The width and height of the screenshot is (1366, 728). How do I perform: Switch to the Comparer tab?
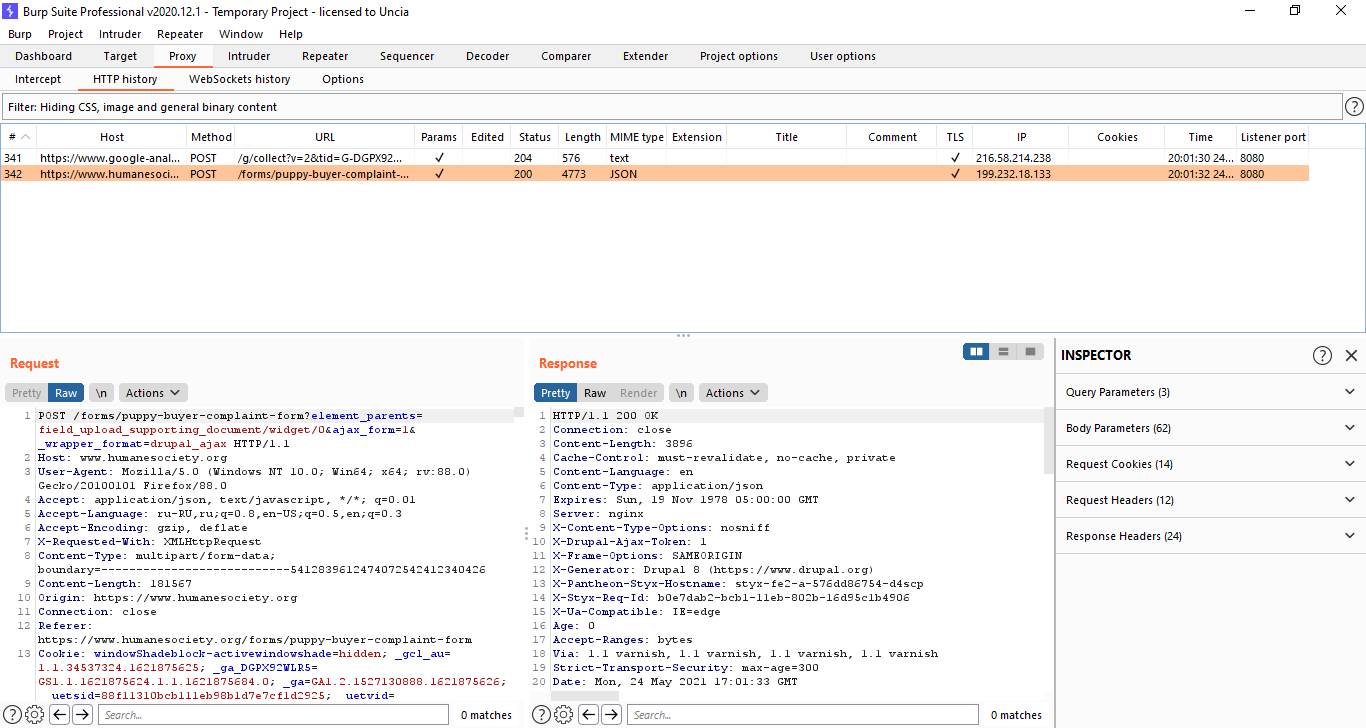(x=566, y=56)
